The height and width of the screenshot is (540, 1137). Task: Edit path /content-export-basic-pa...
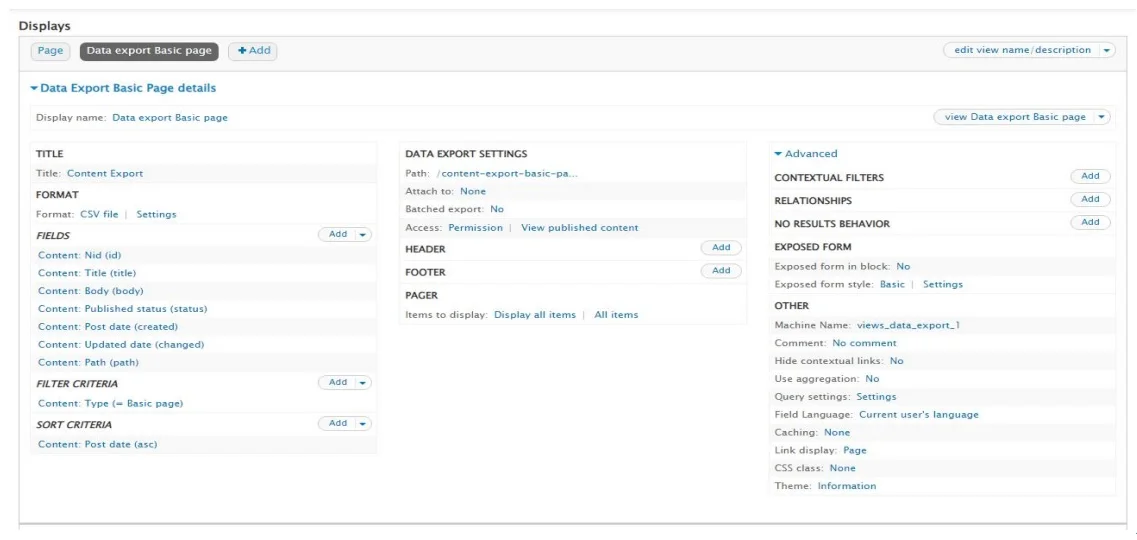[508, 174]
